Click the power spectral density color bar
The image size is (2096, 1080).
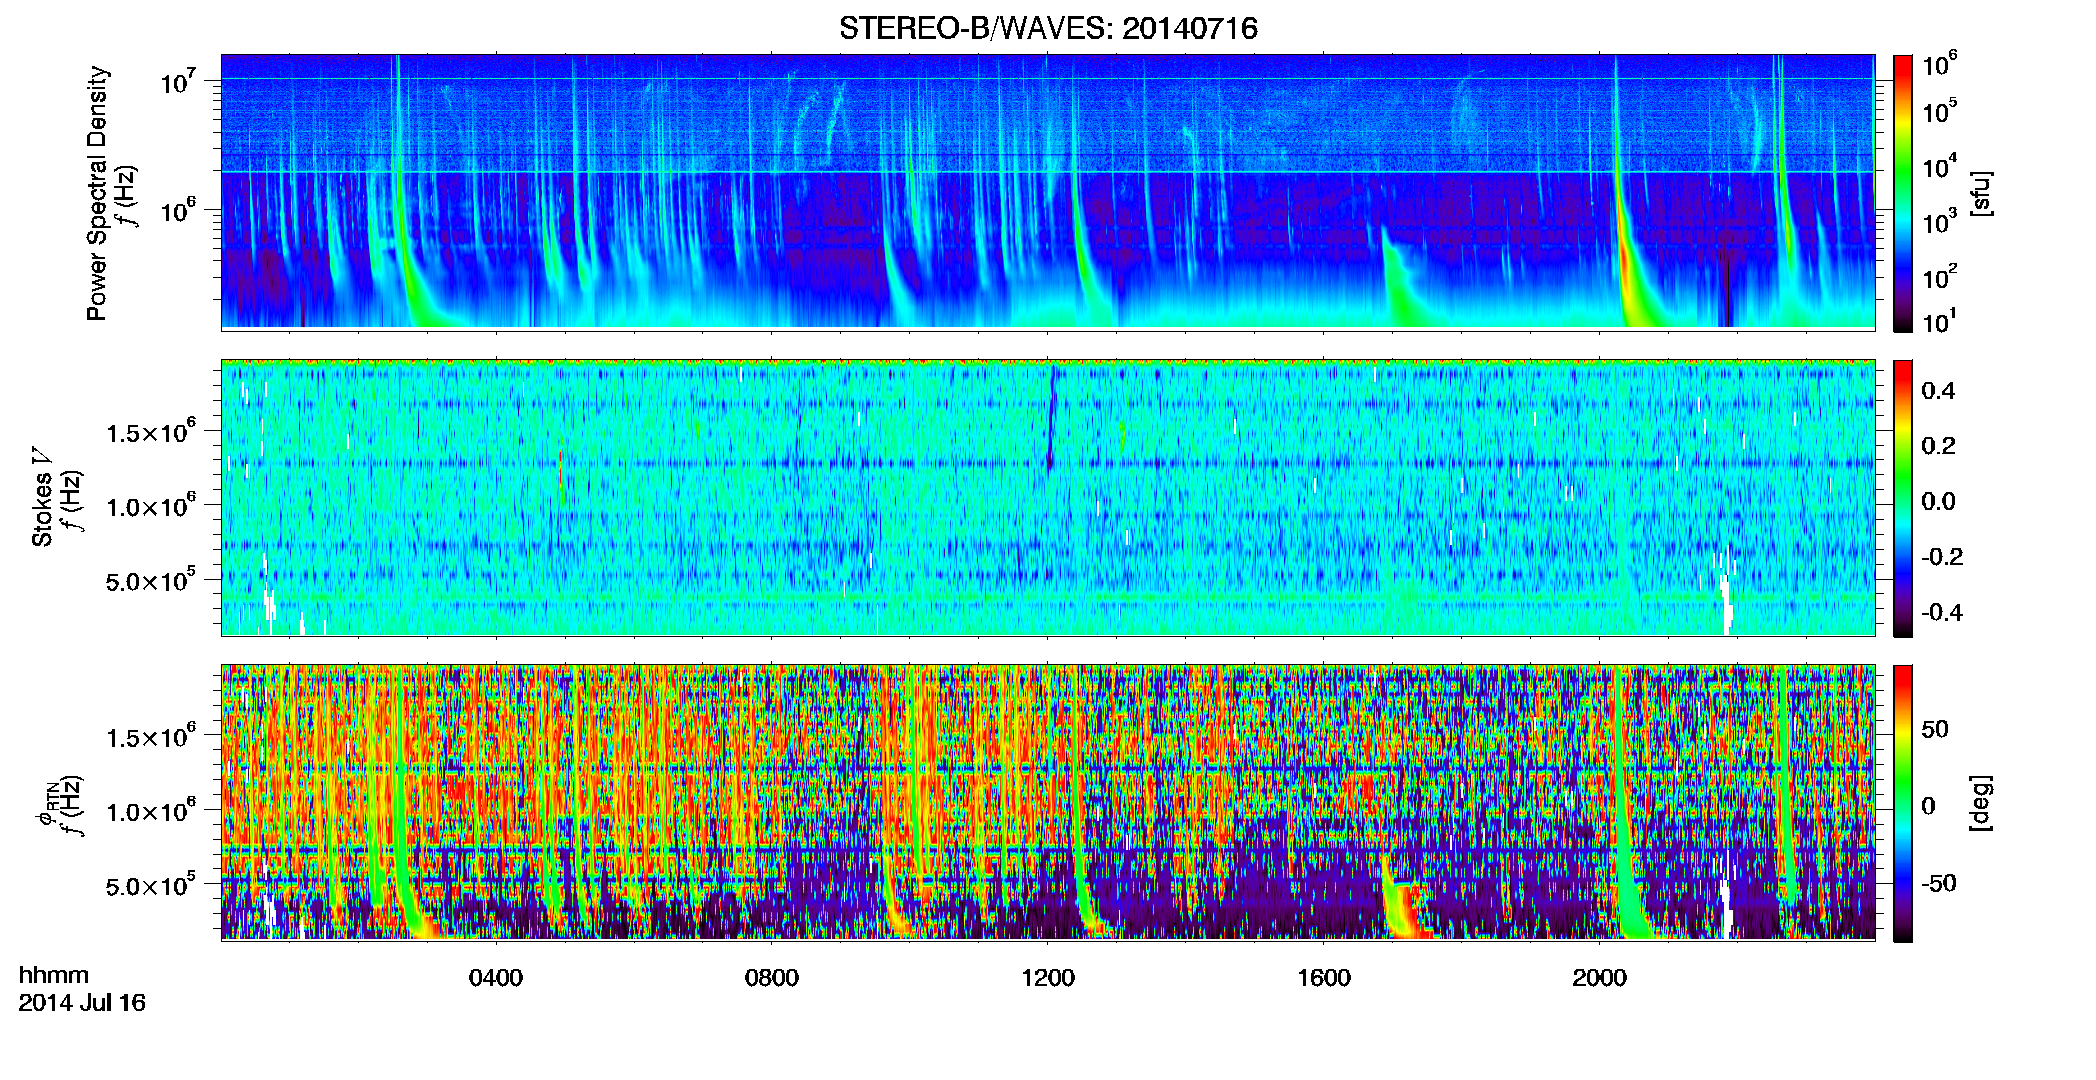coord(1903,193)
